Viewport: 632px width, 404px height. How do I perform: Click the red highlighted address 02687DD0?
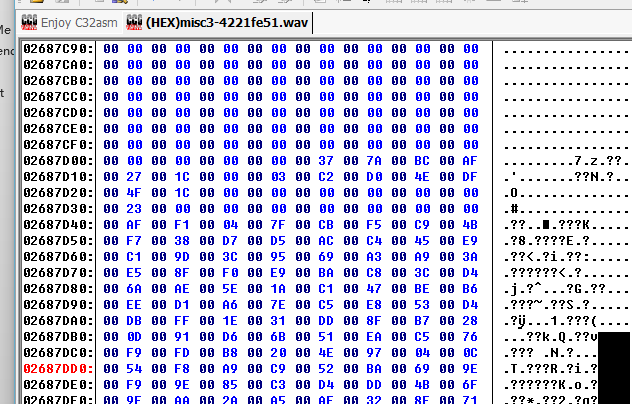57,369
